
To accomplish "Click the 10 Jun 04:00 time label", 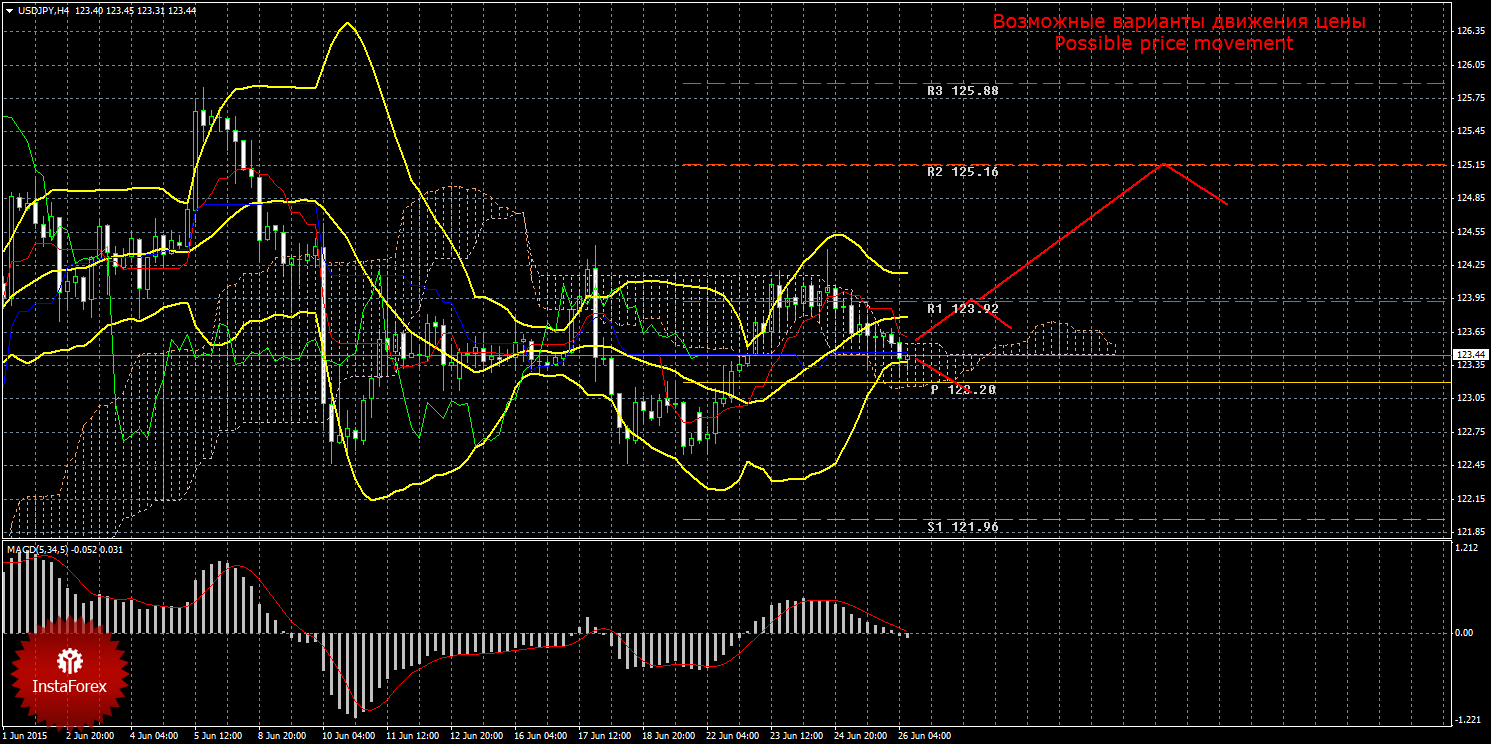I will pyautogui.click(x=349, y=736).
